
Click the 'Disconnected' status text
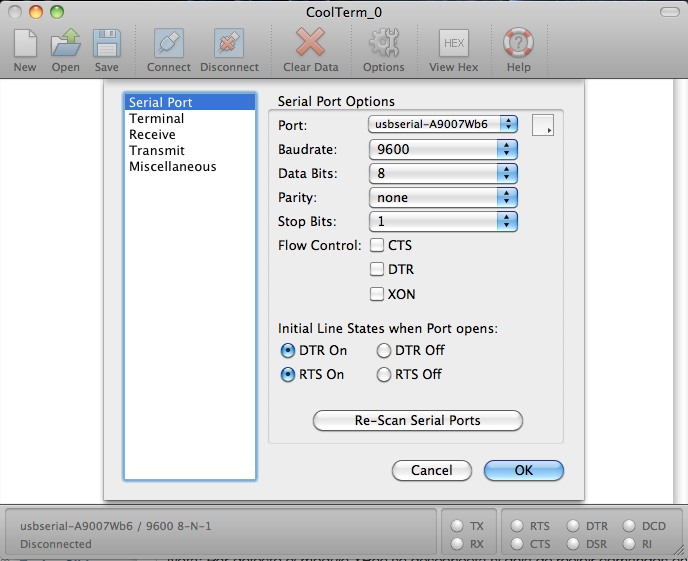tap(56, 544)
